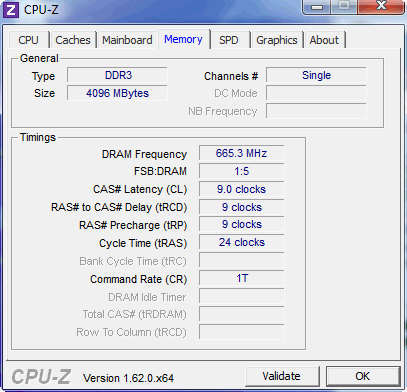Click the CPU-Z app icon in title bar

pyautogui.click(x=11, y=10)
